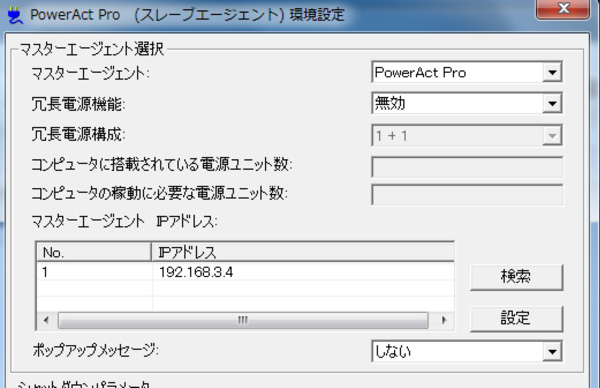Image resolution: width=600 pixels, height=388 pixels.
Task: Select row number 1 cell in IP table
Action: pyautogui.click(x=94, y=272)
